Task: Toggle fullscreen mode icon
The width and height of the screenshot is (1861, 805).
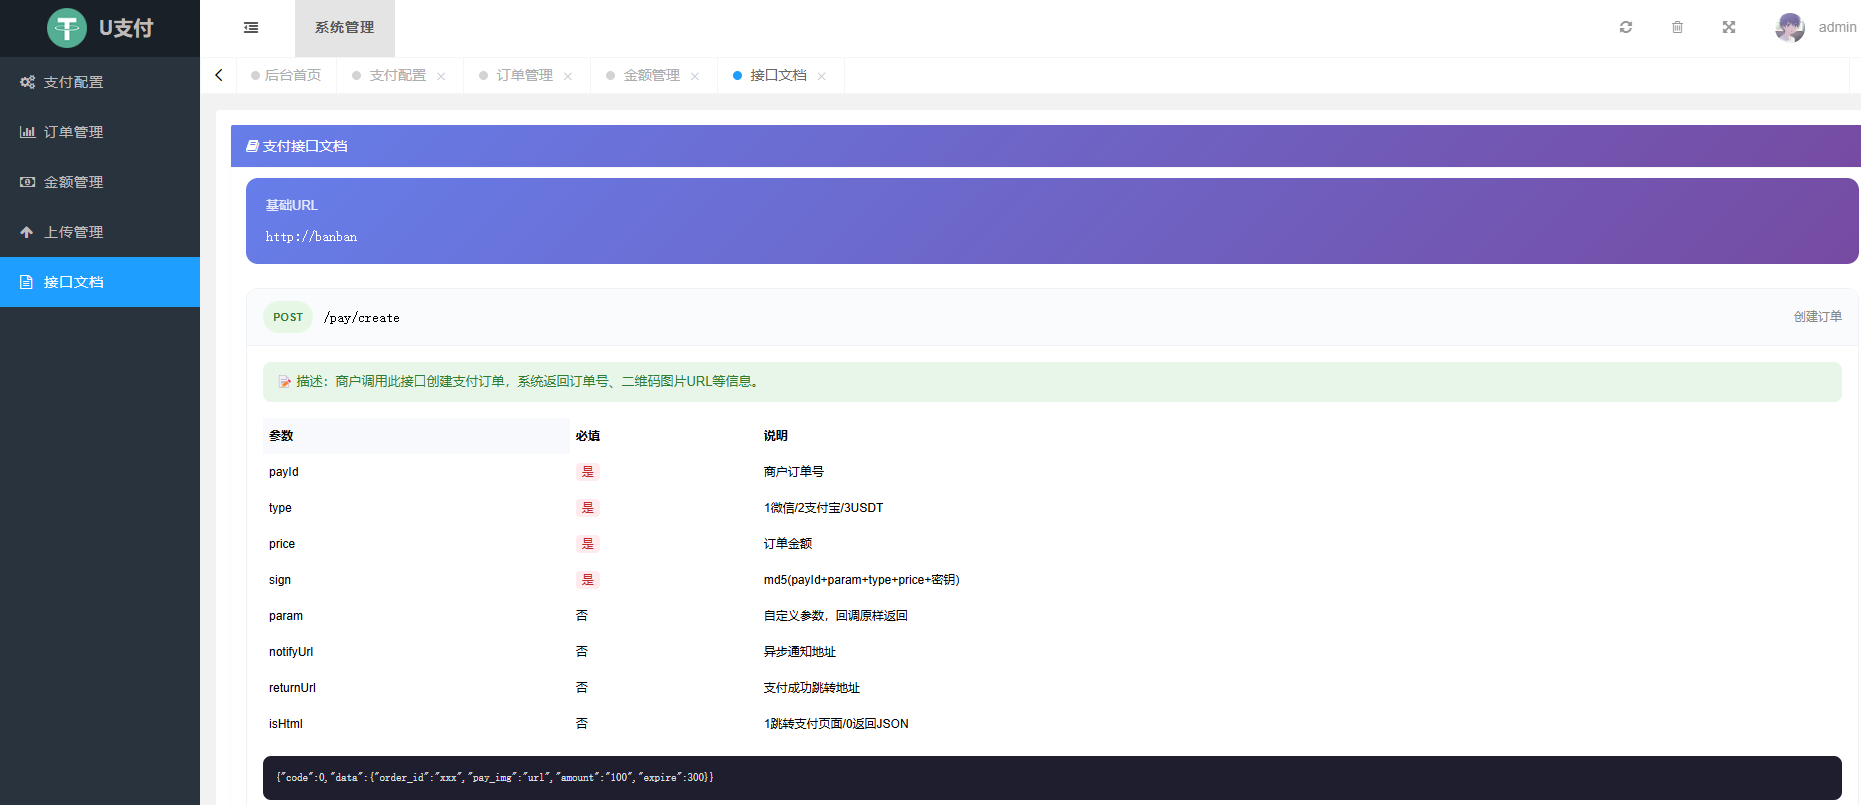Action: pyautogui.click(x=1729, y=27)
